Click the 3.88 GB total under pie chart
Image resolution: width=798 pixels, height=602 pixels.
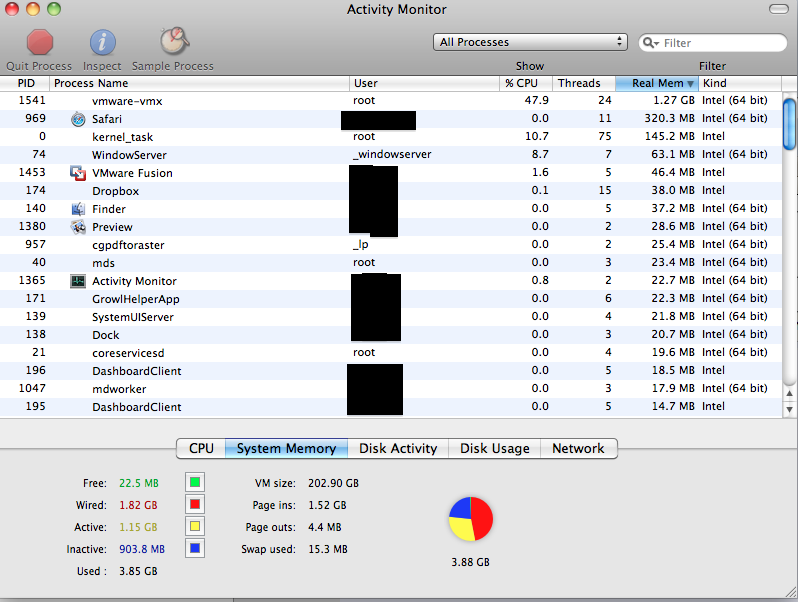[470, 562]
